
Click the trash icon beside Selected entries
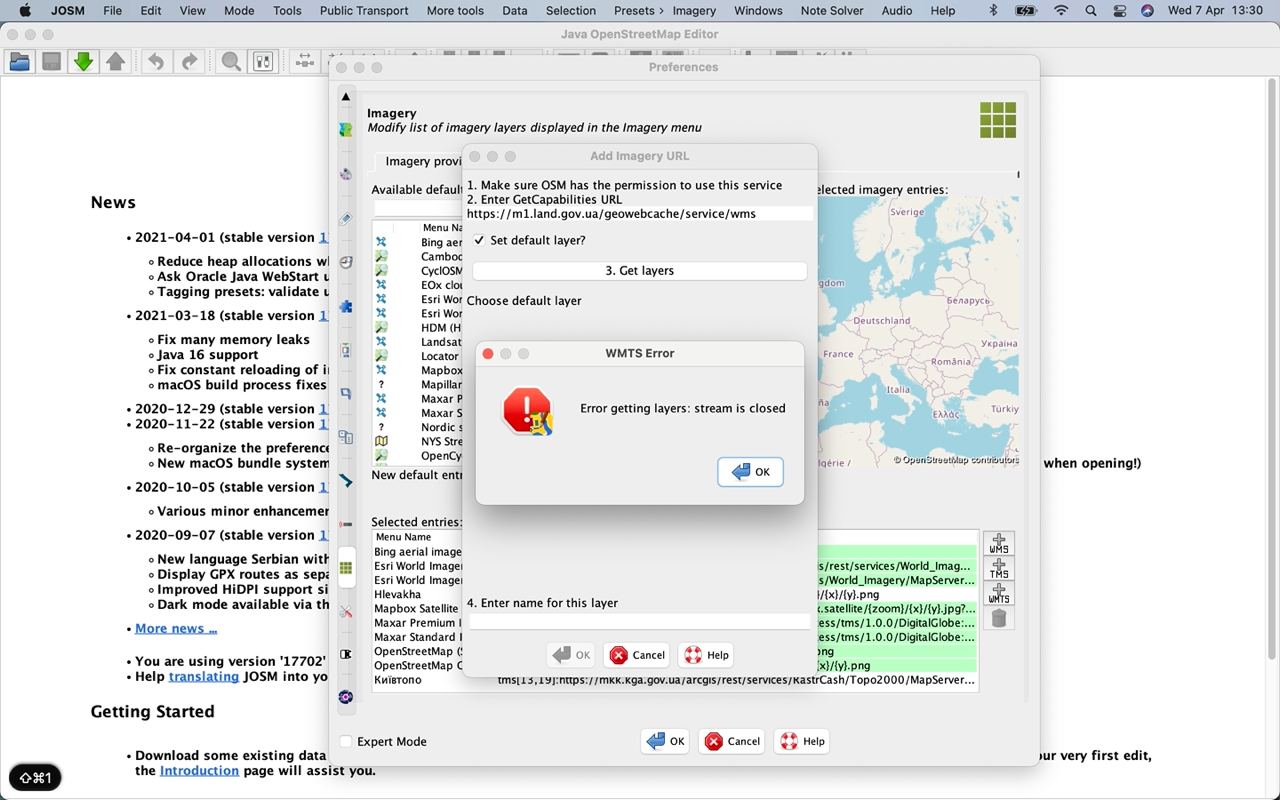999,619
